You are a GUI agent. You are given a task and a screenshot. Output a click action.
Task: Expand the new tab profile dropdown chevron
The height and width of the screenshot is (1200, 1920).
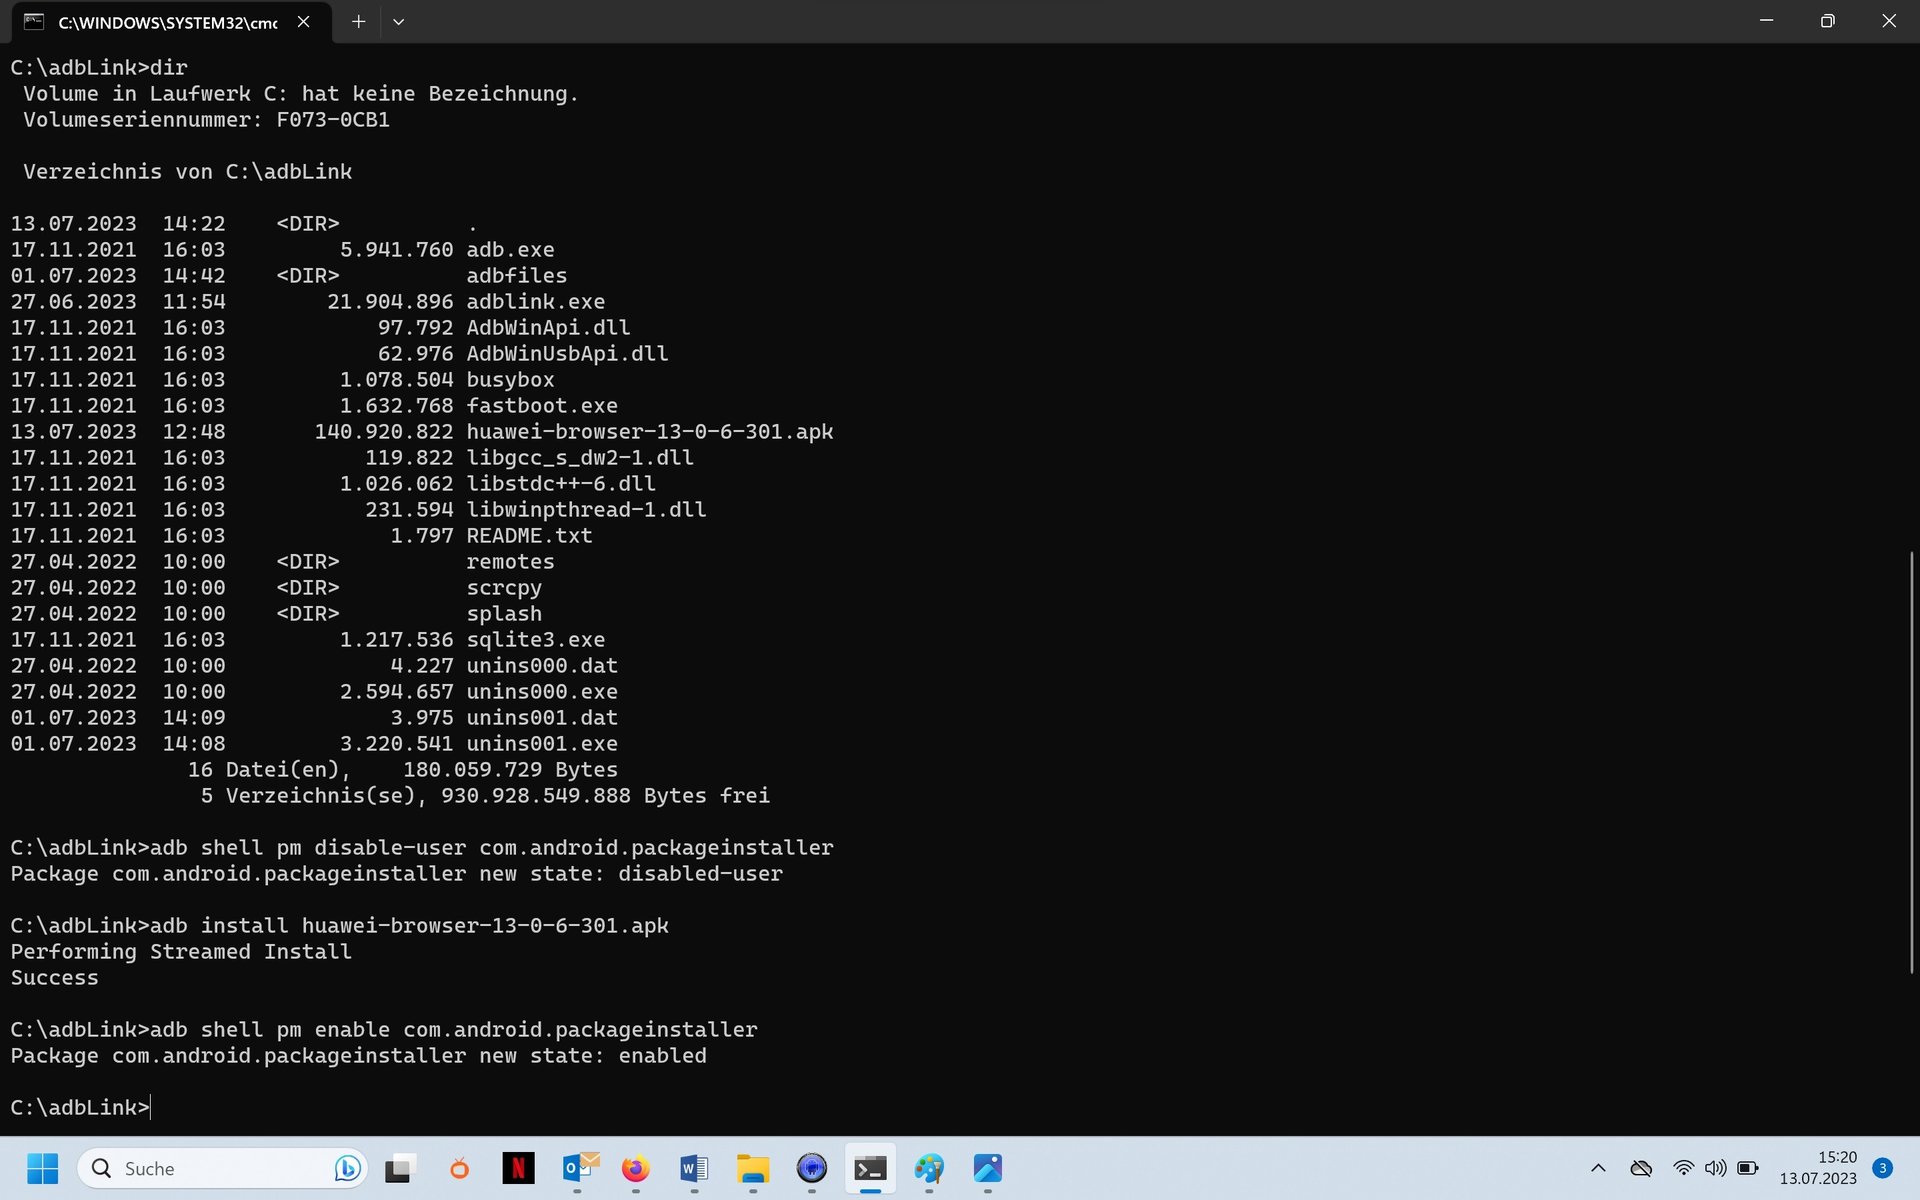click(398, 21)
